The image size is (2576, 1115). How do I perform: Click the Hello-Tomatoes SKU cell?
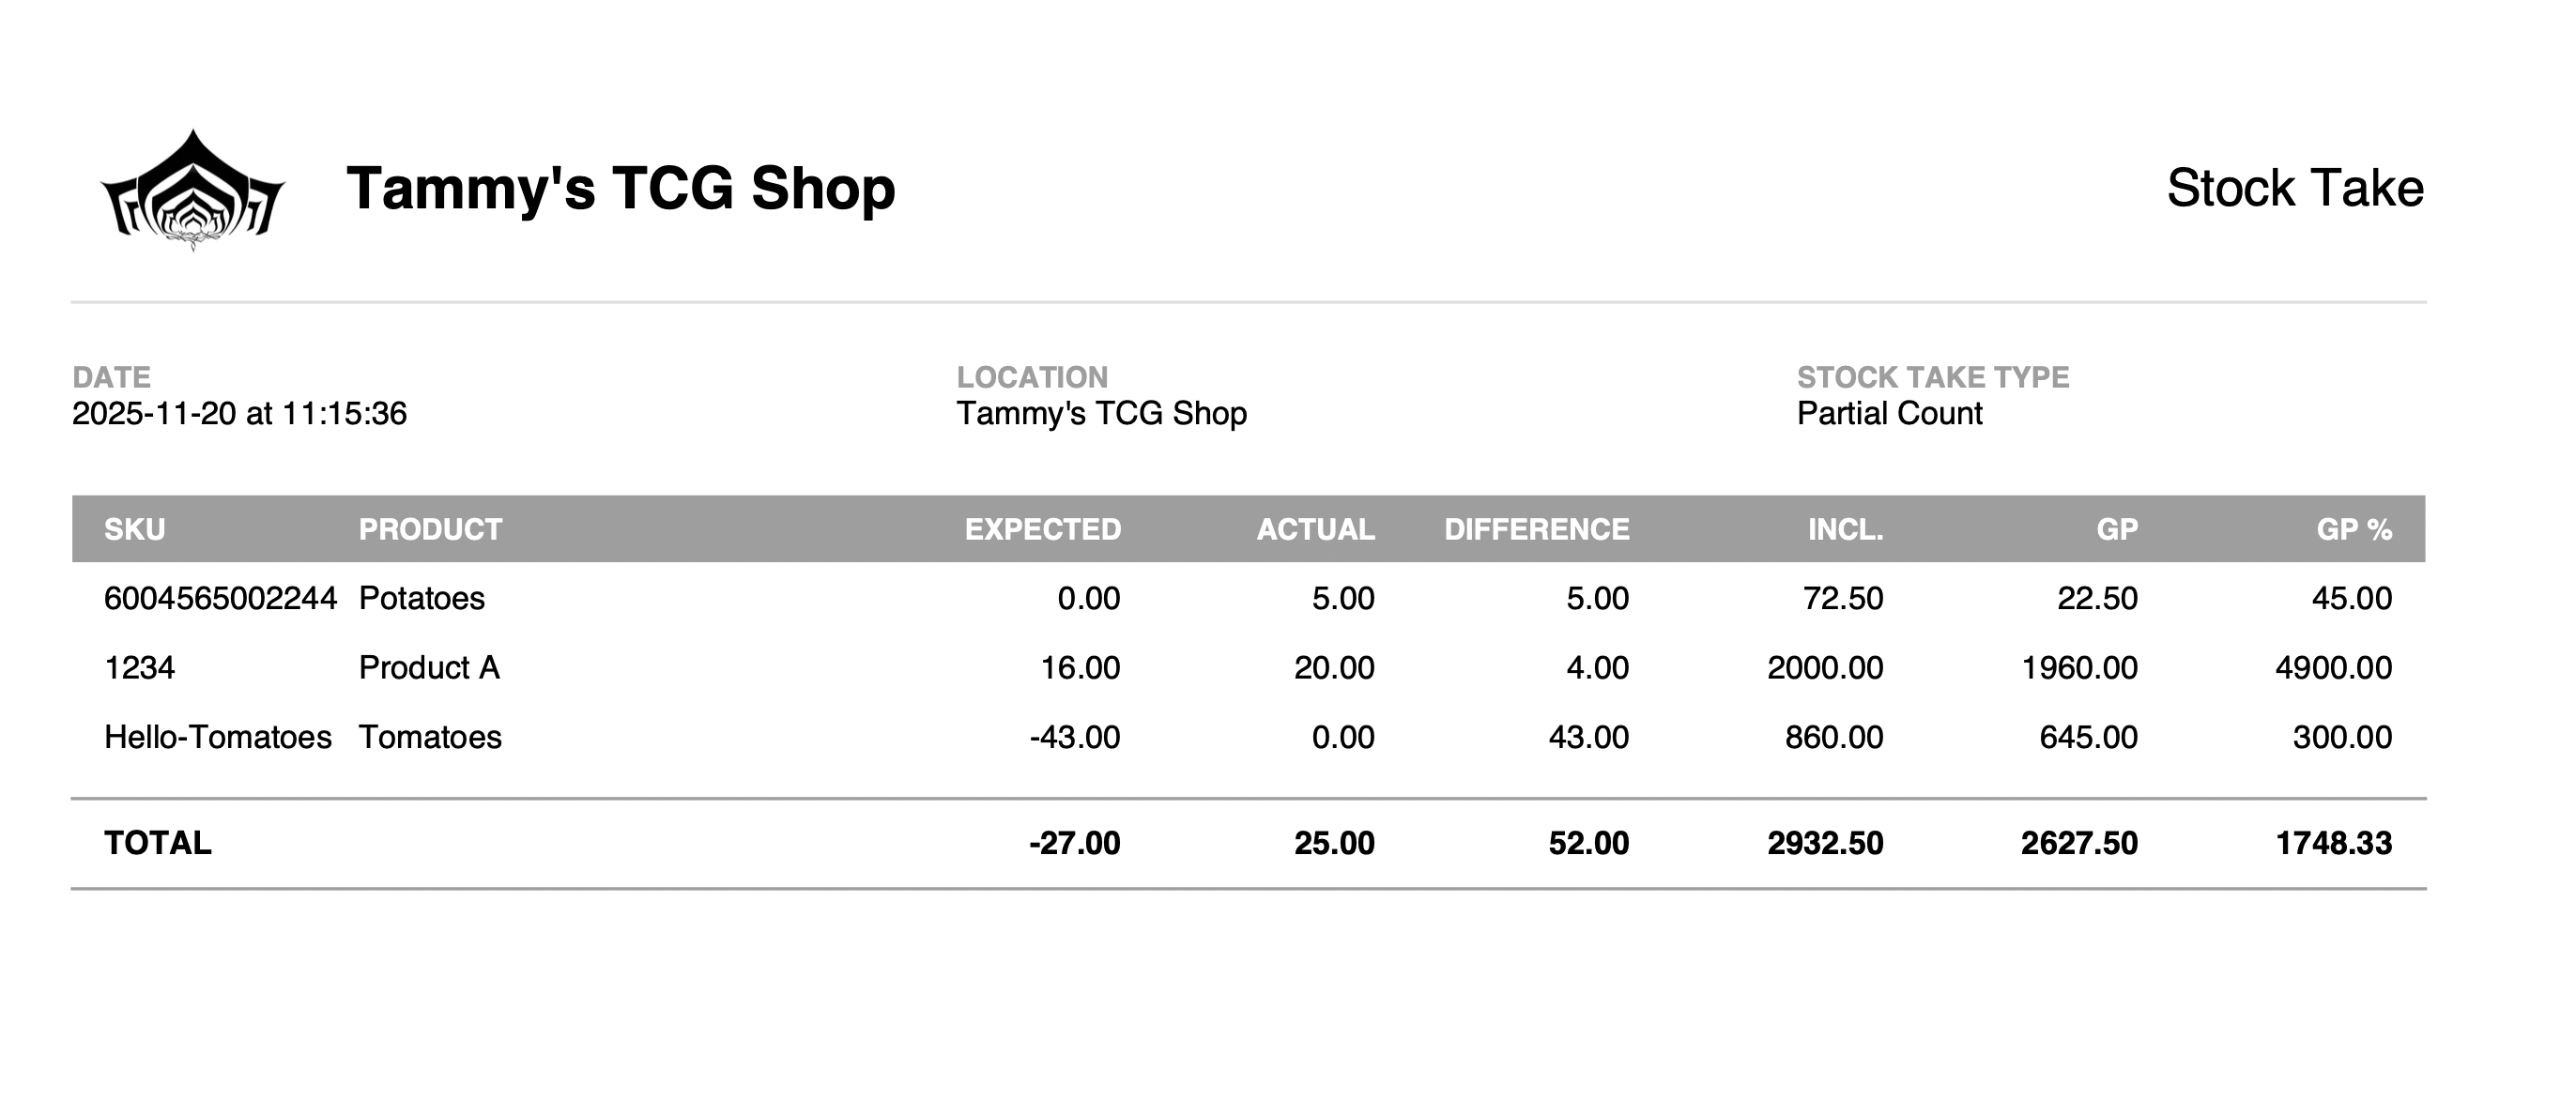click(218, 737)
